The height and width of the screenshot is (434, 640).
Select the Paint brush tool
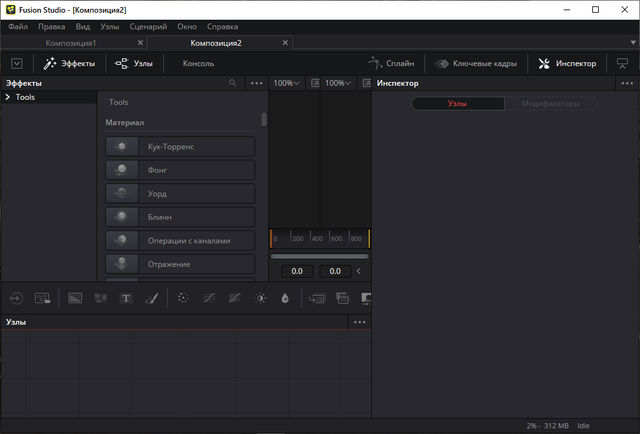[x=152, y=298]
